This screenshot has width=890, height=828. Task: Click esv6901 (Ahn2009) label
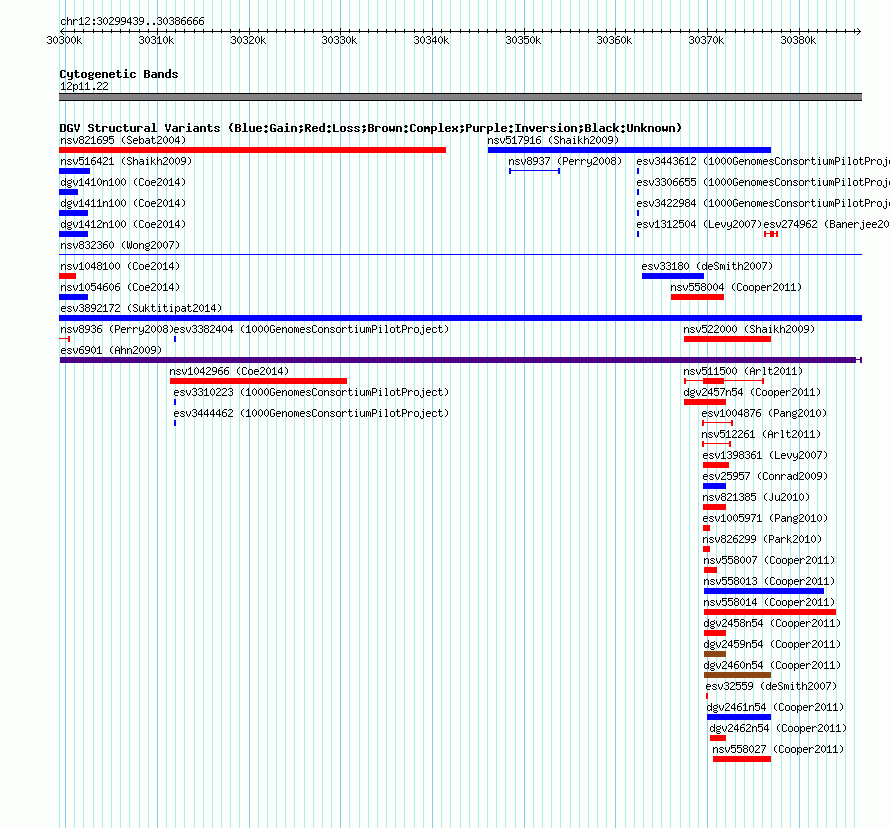(111, 350)
